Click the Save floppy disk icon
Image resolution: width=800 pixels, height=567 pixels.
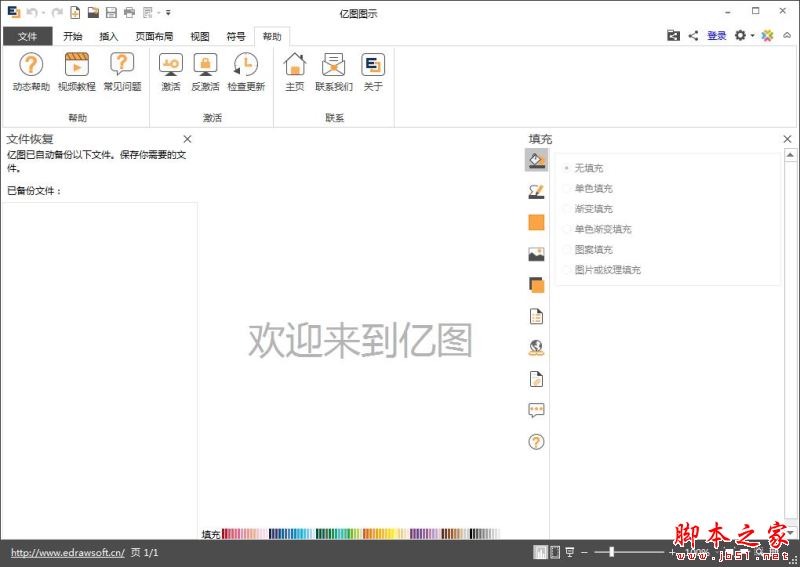(111, 12)
